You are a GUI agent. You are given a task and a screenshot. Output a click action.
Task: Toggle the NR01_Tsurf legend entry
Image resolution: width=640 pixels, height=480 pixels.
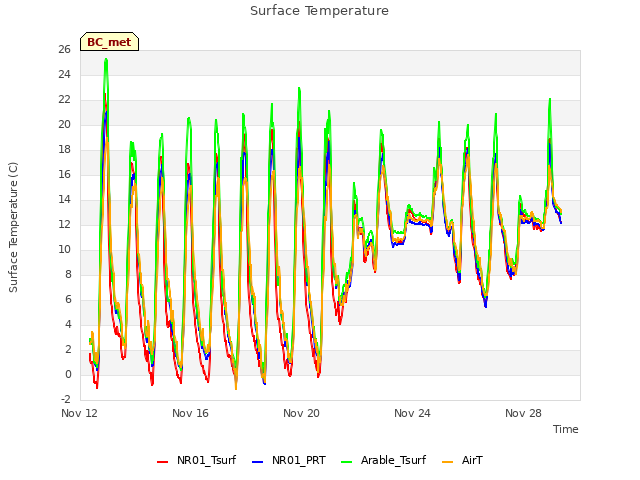tap(196, 460)
